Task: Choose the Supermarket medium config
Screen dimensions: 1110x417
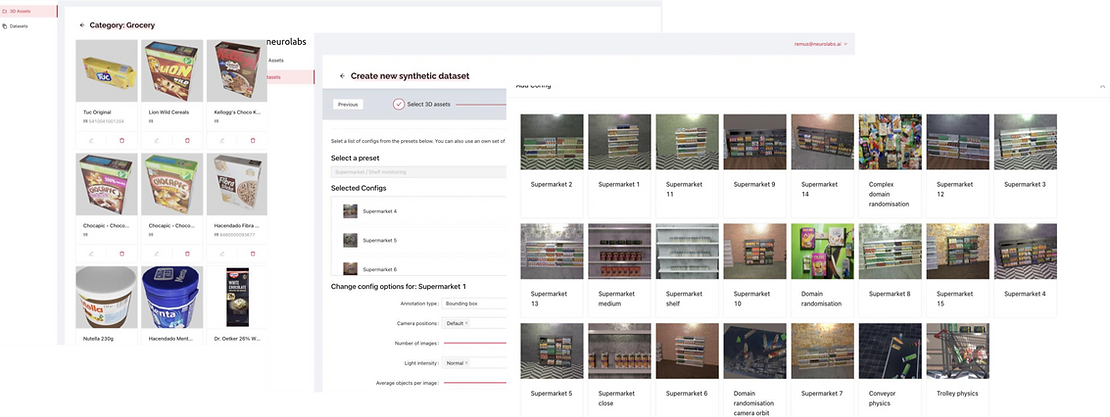Action: click(619, 270)
